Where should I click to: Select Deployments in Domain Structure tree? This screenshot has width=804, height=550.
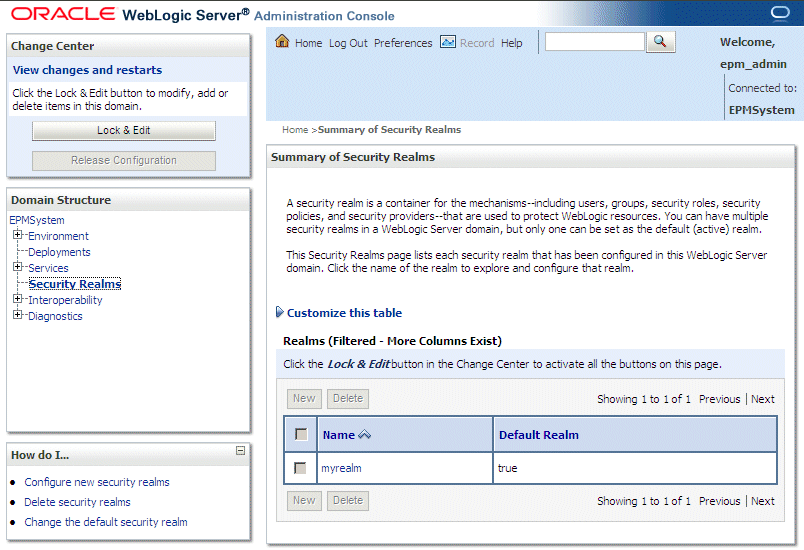[x=59, y=252]
